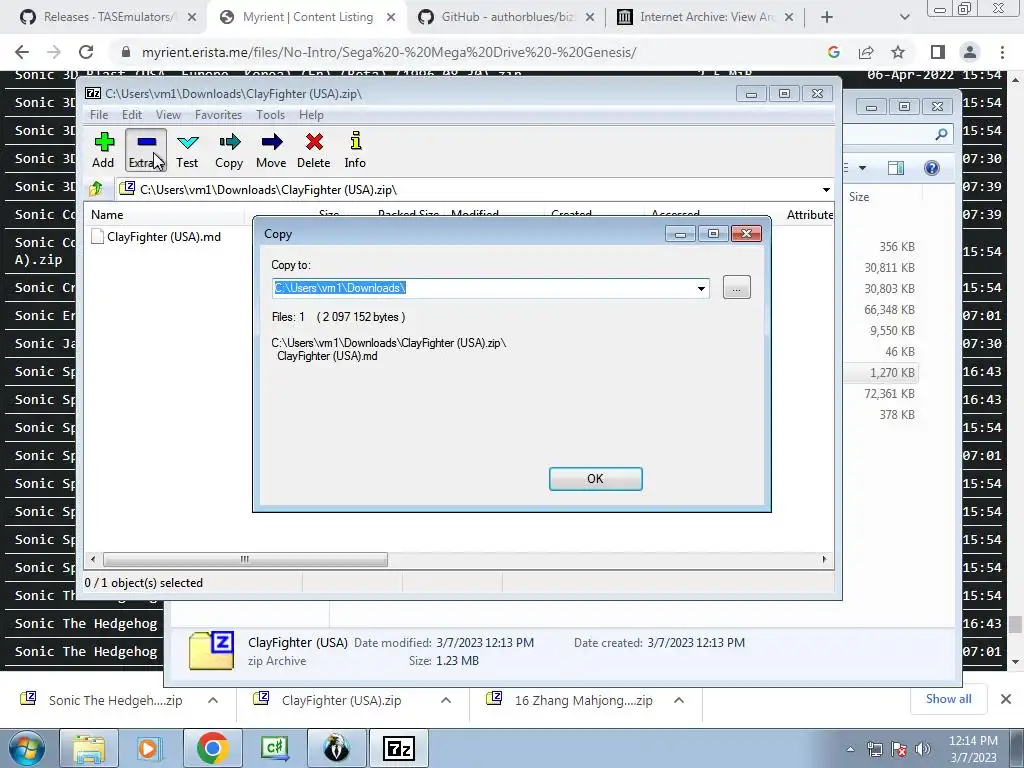Open File Explorer from taskbar
Viewport: 1024px width, 768px height.
(89, 748)
